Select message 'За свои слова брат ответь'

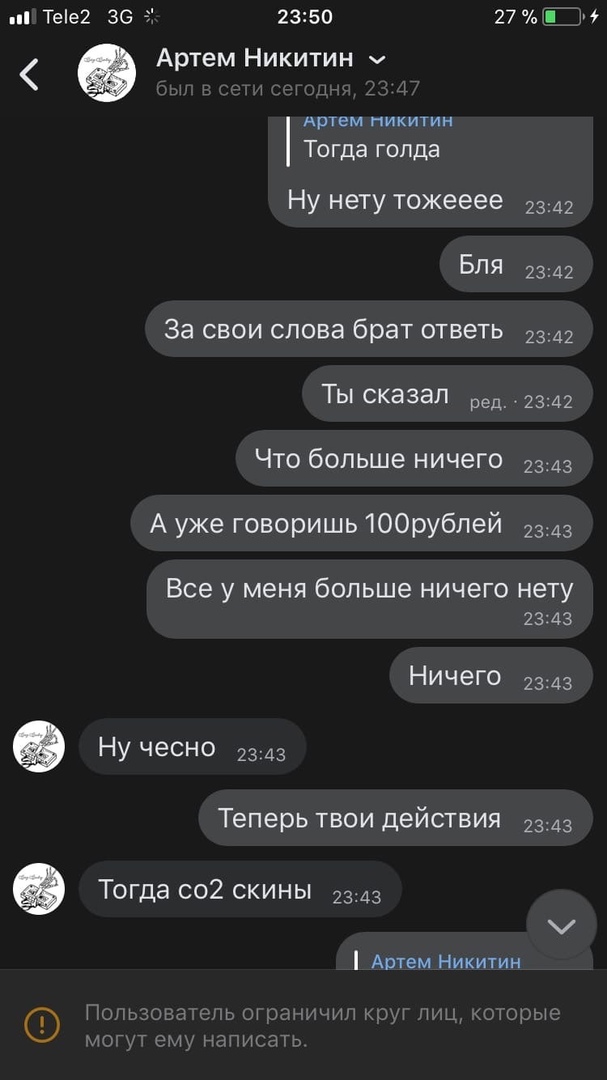tap(369, 329)
